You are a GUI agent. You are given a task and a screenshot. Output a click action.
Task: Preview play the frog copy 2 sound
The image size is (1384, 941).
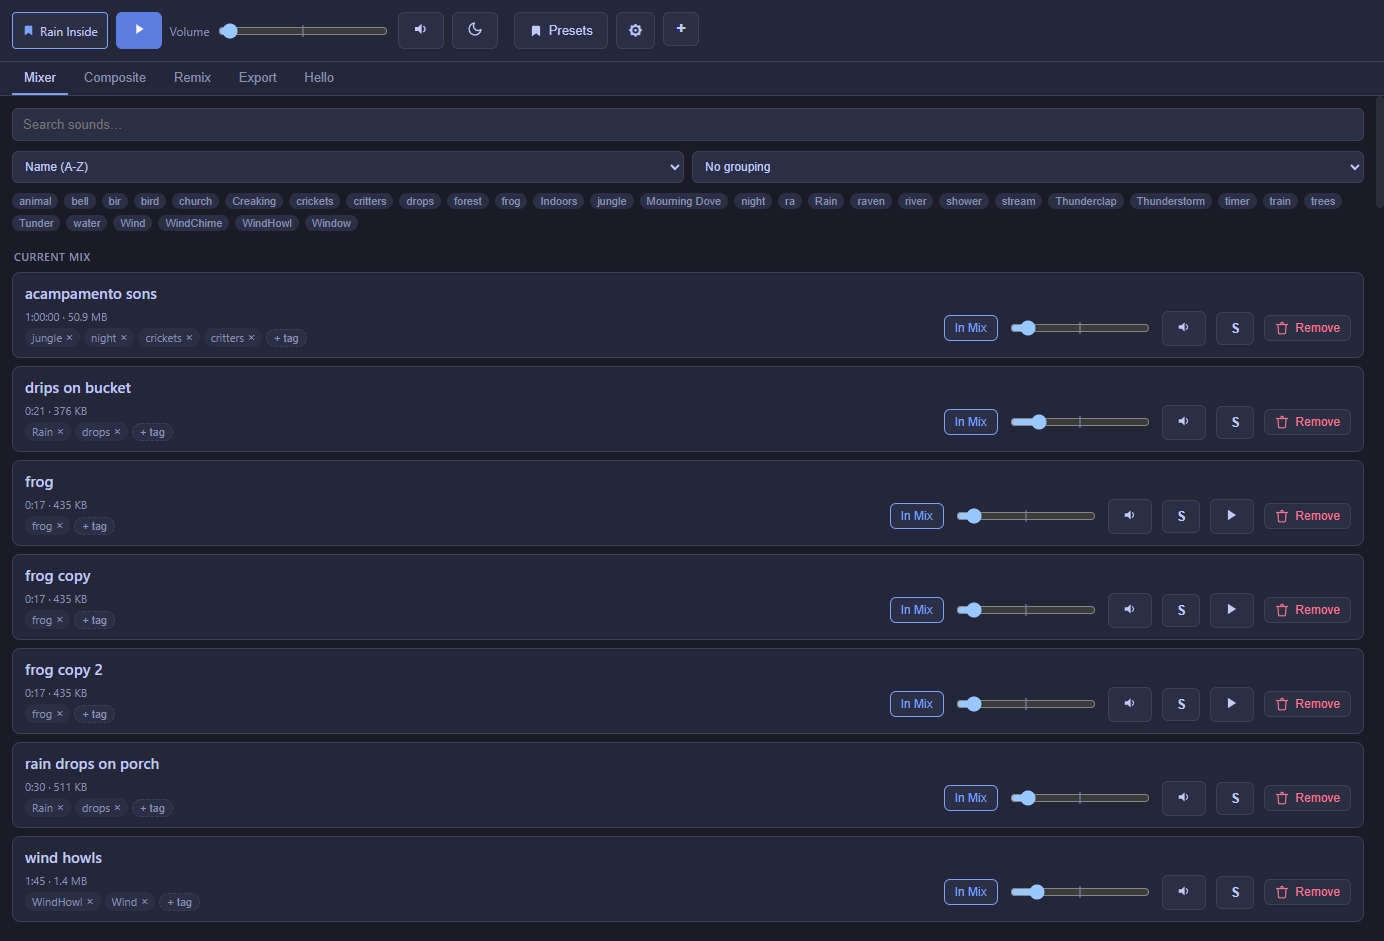1232,704
